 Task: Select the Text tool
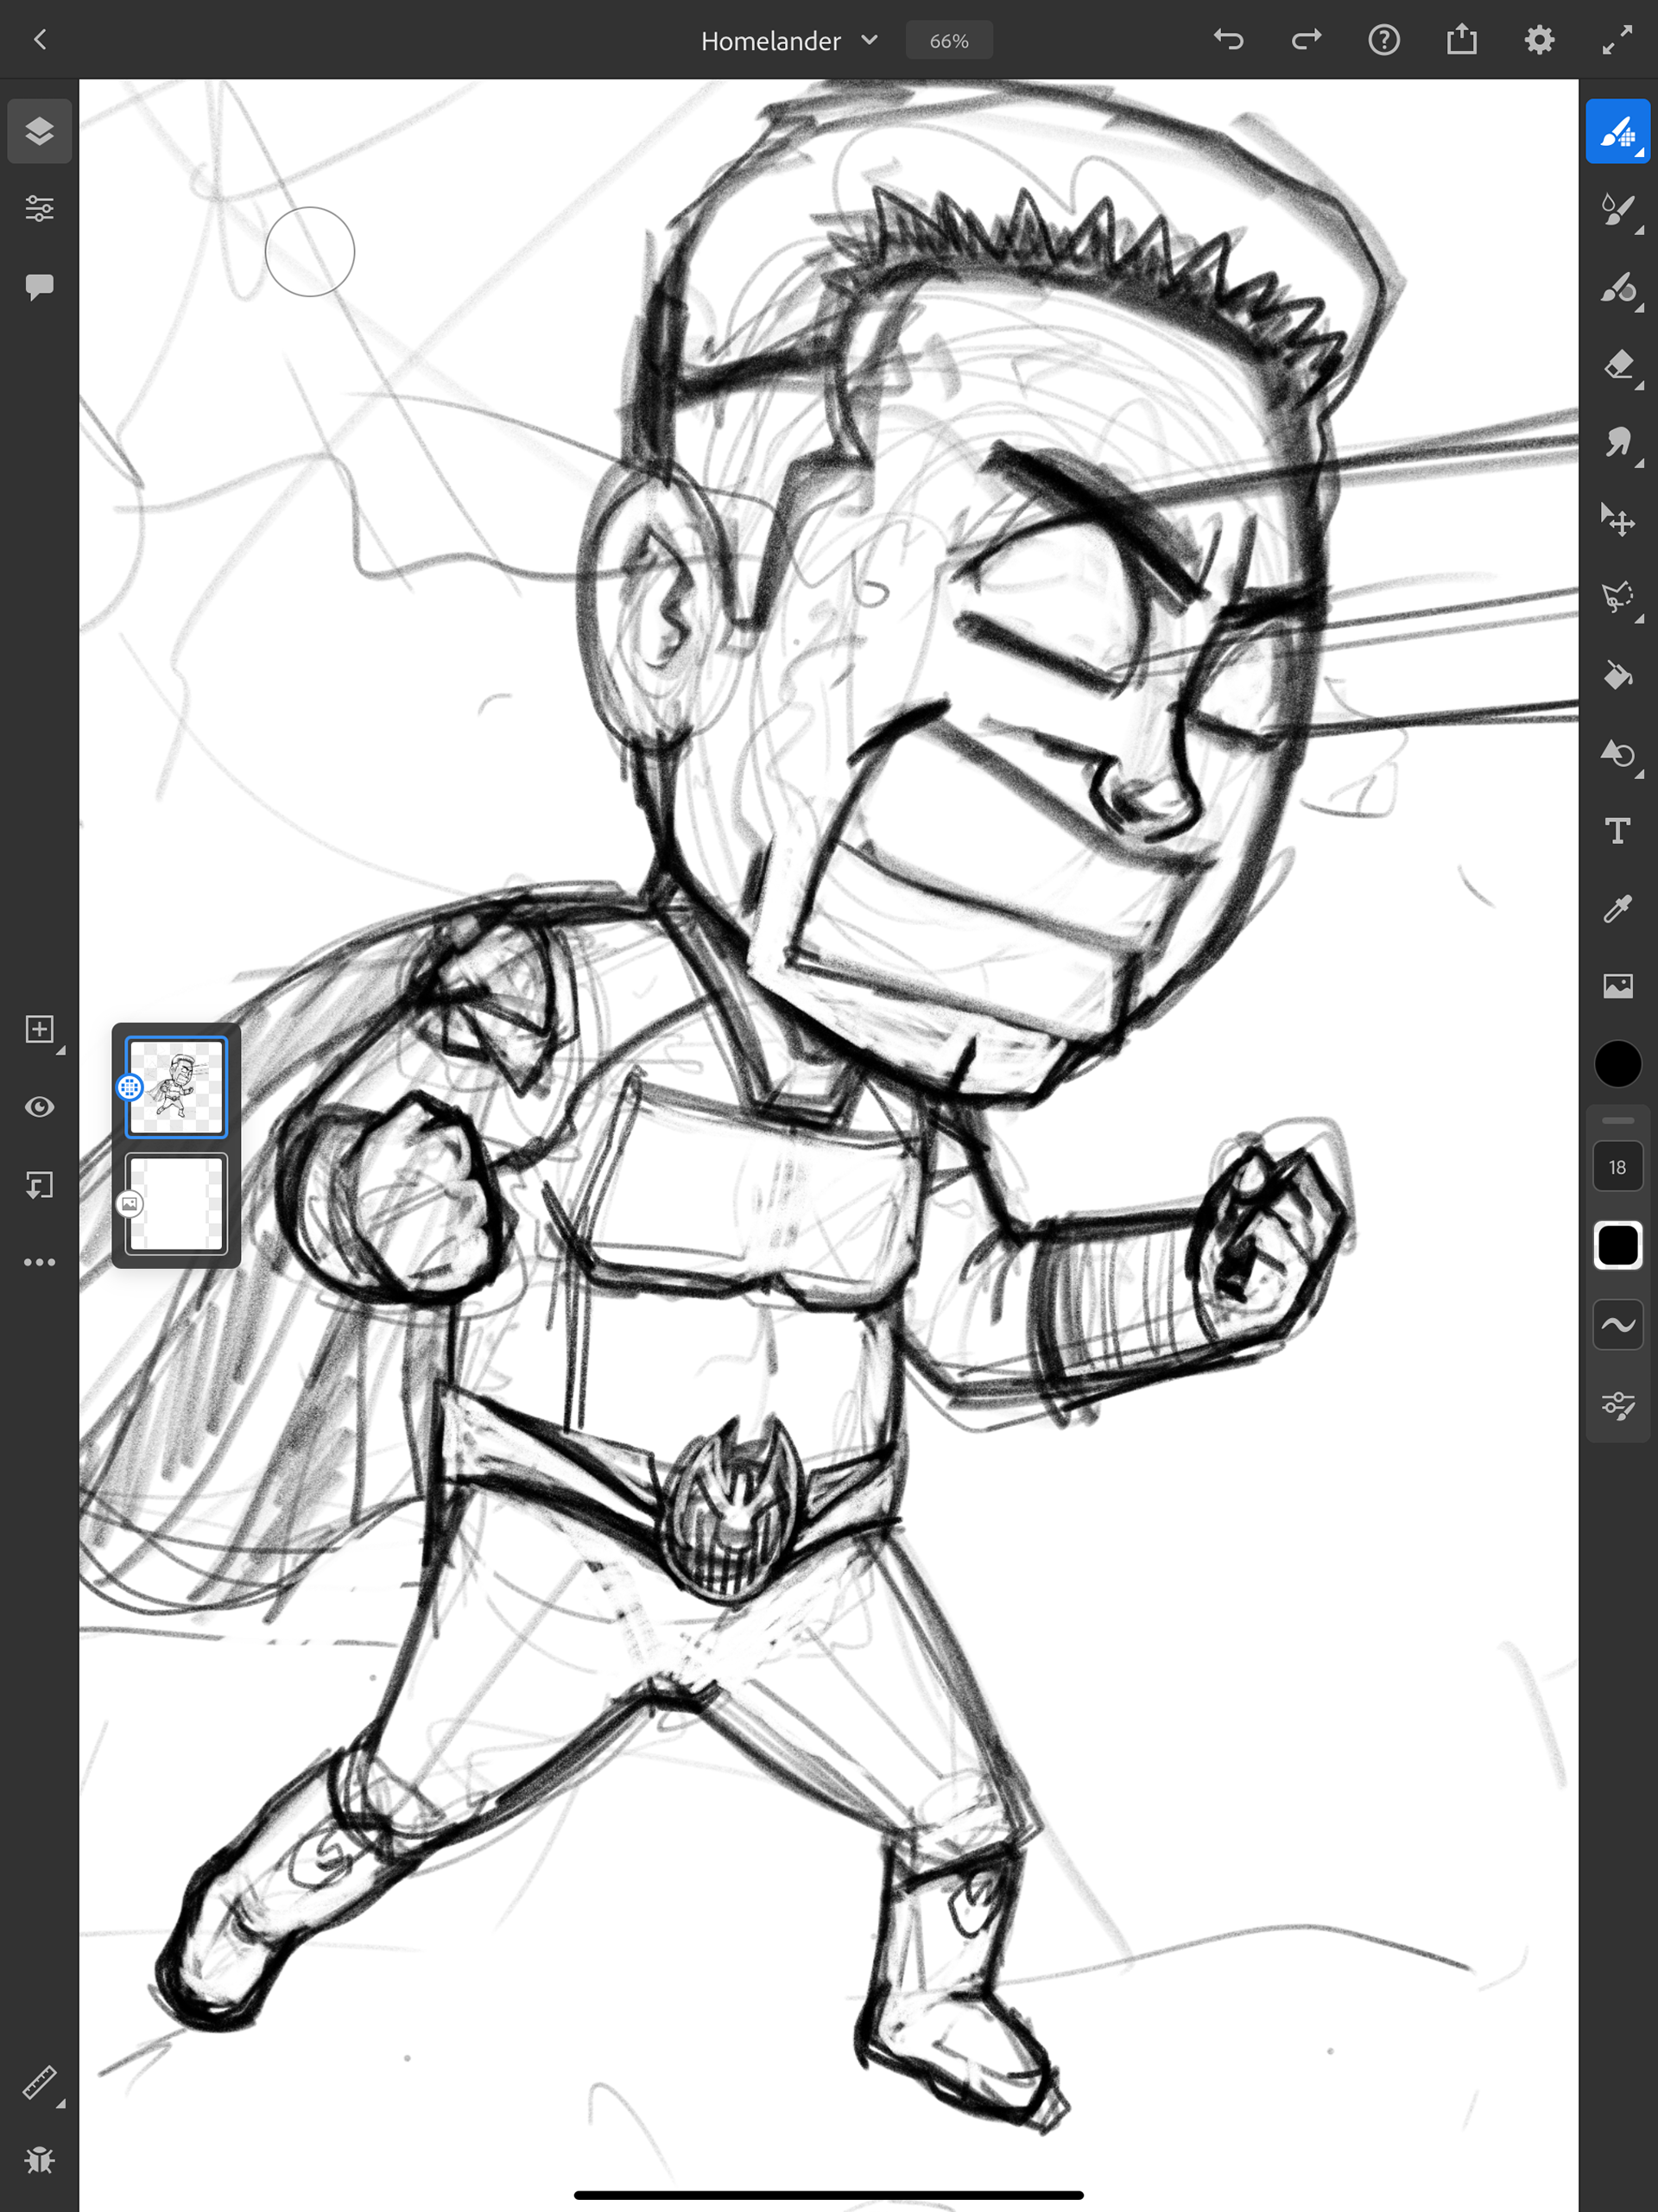(1617, 831)
